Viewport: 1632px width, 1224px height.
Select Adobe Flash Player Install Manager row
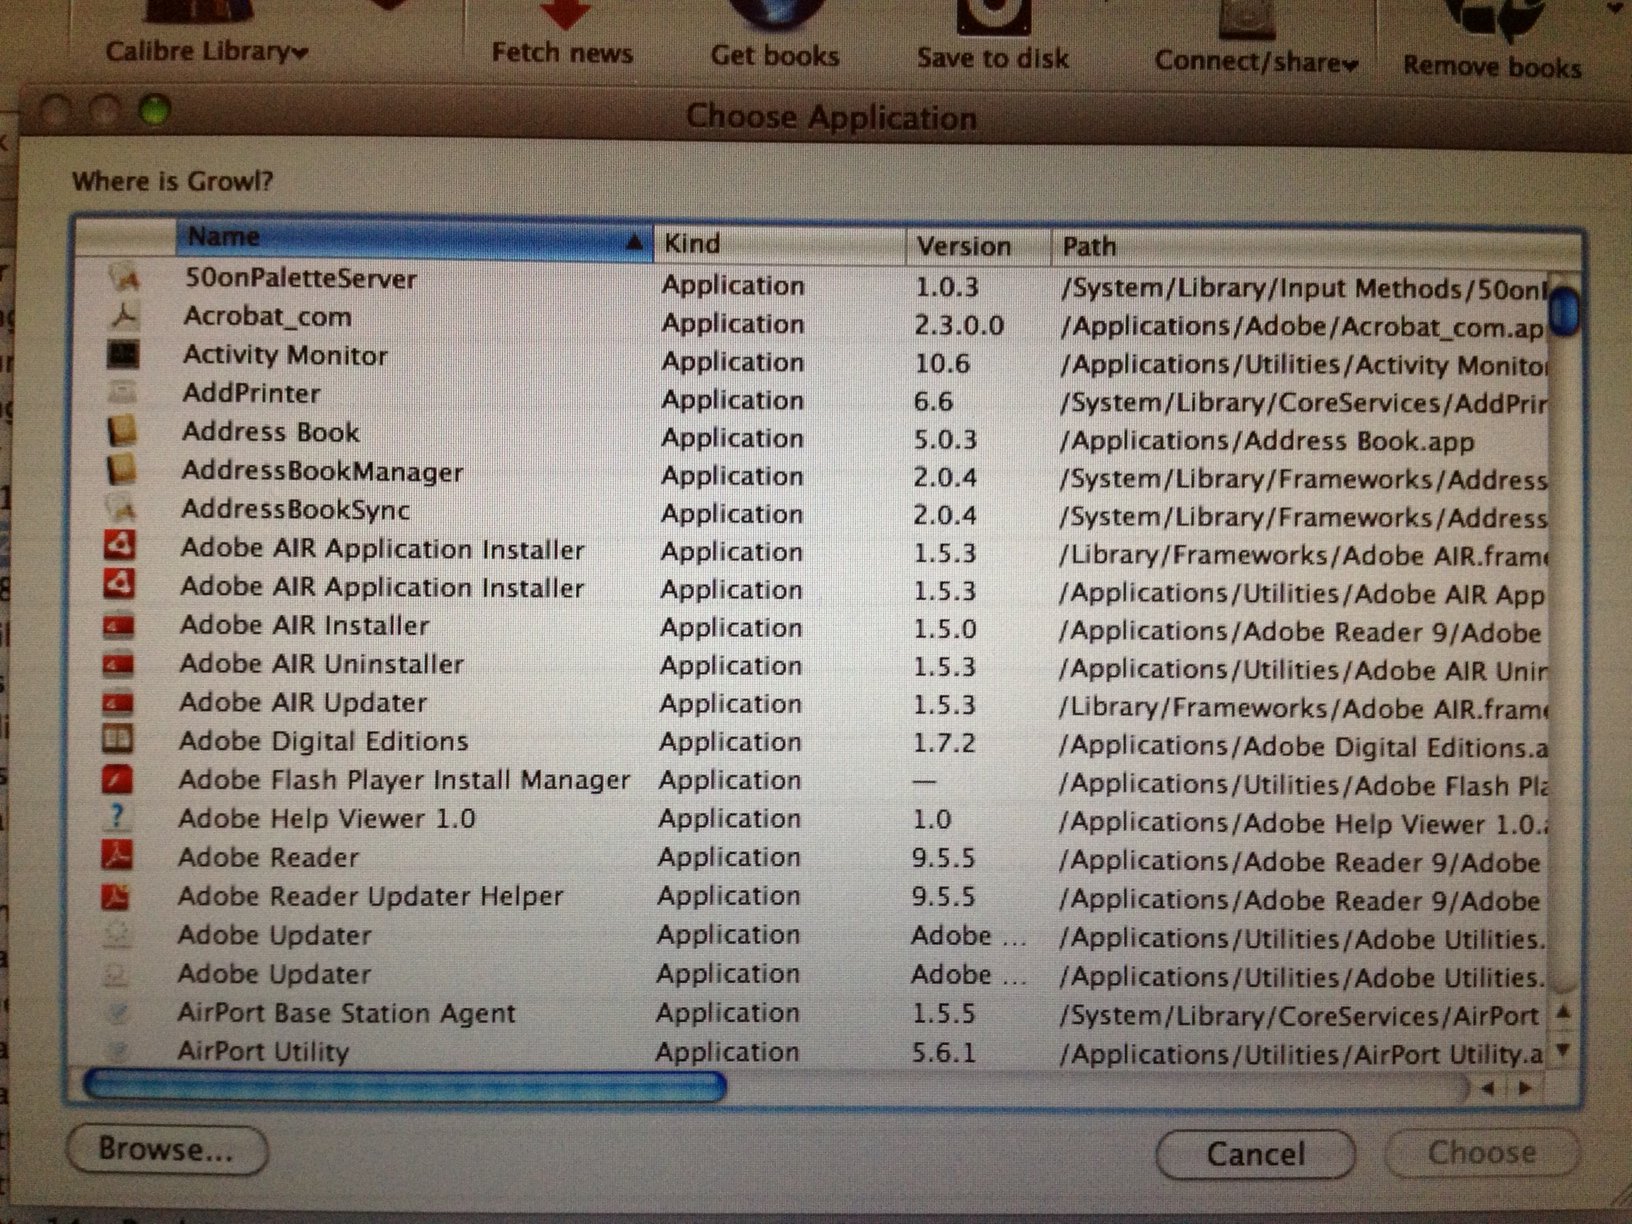tap(404, 780)
